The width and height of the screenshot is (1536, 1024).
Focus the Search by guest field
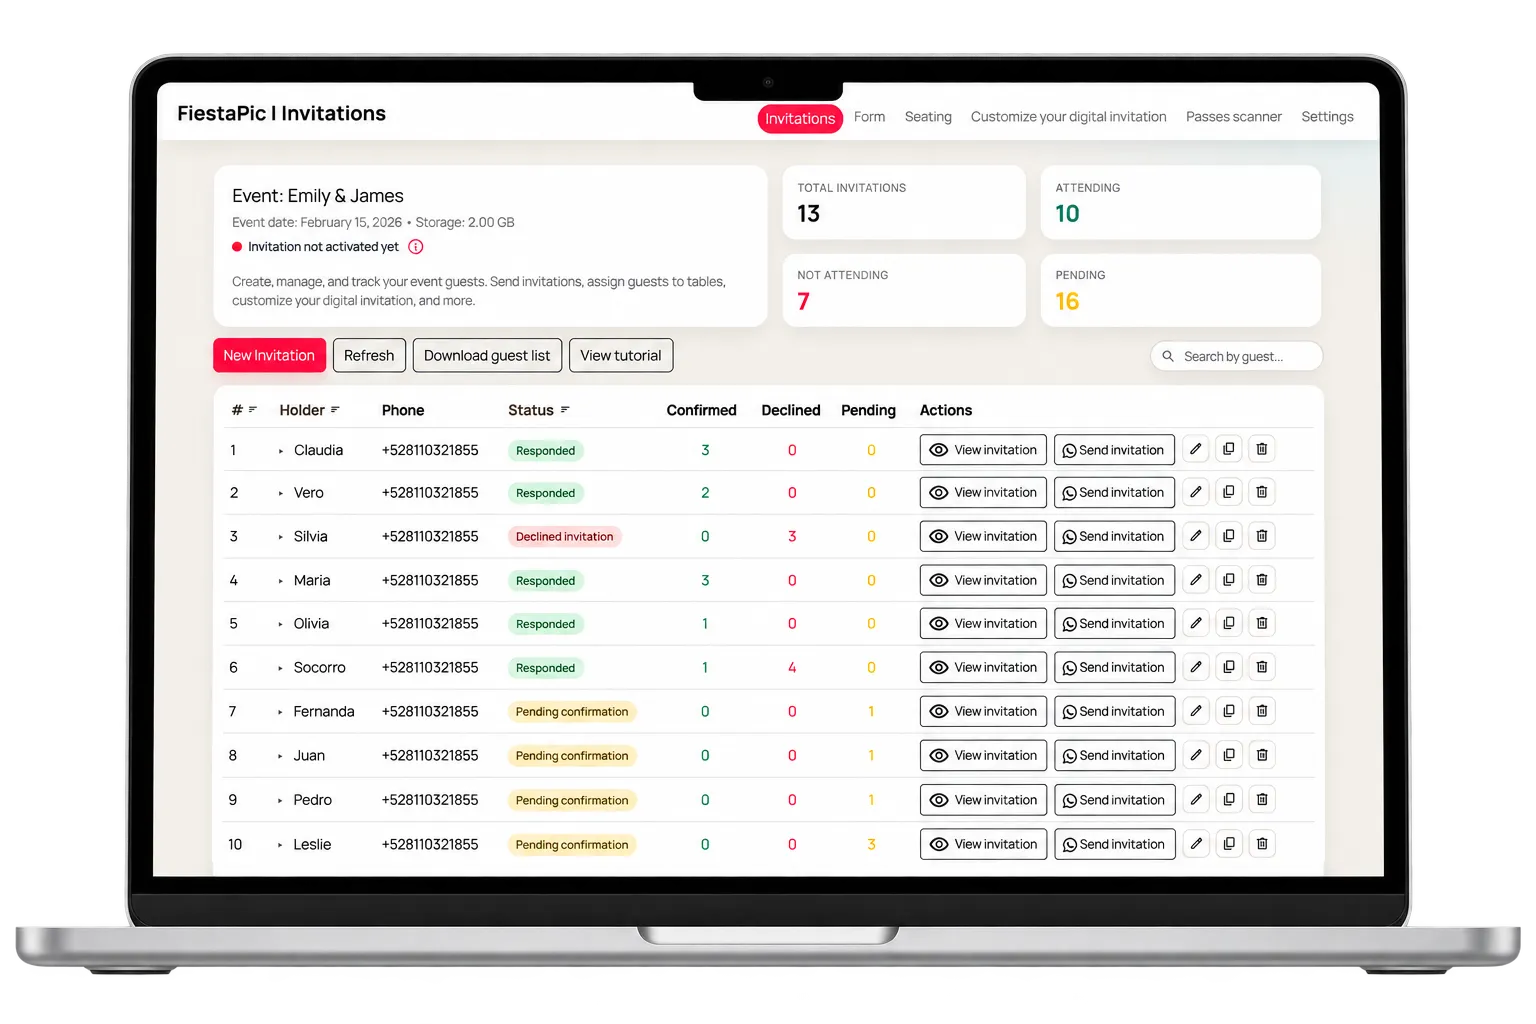coord(1236,356)
